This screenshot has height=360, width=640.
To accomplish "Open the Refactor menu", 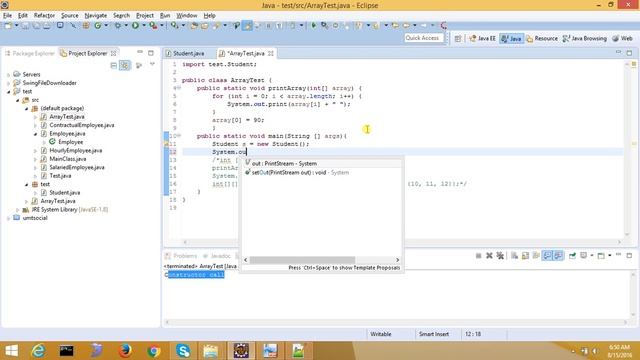I will point(44,16).
